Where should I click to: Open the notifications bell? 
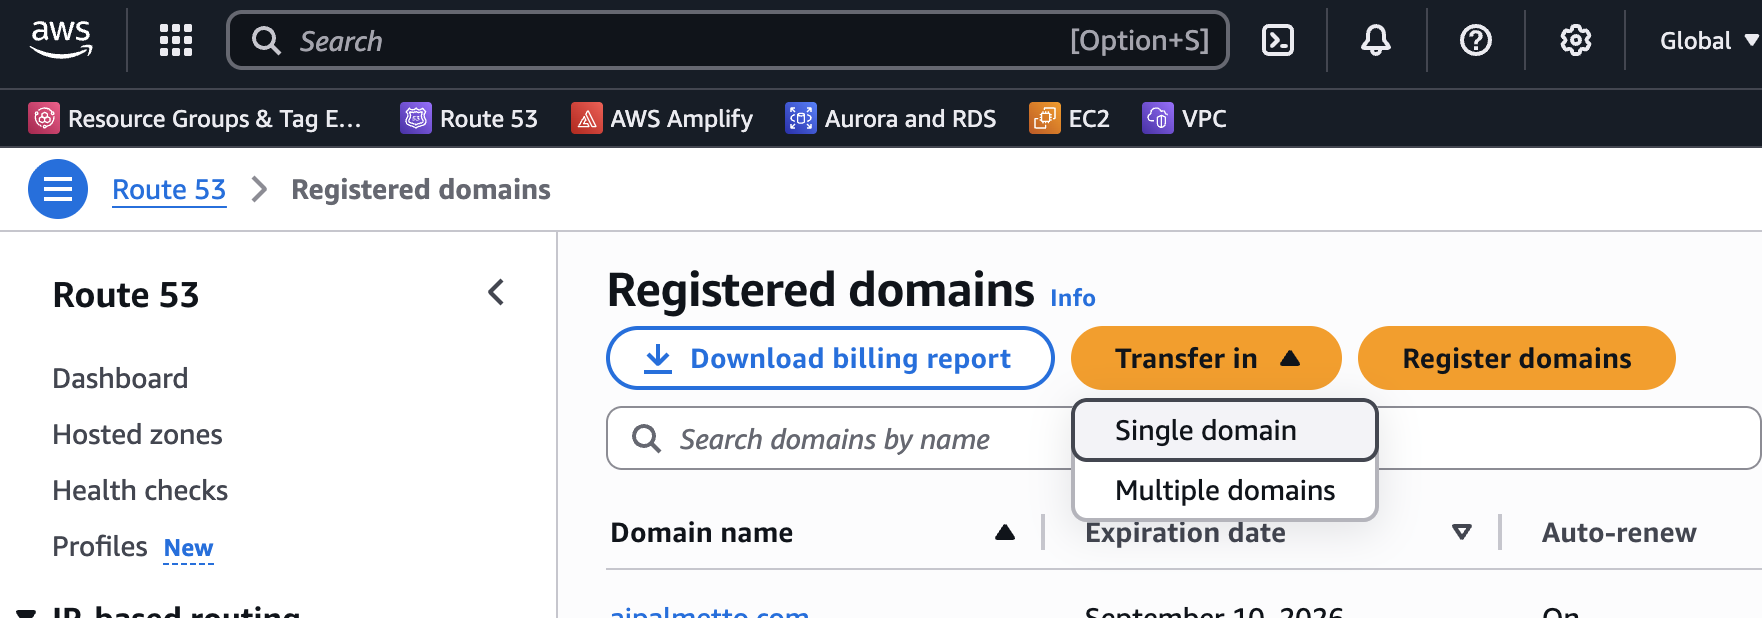click(1375, 40)
